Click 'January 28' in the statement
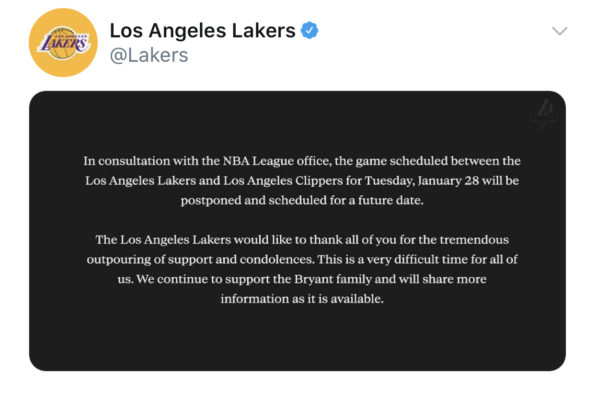 click(448, 181)
